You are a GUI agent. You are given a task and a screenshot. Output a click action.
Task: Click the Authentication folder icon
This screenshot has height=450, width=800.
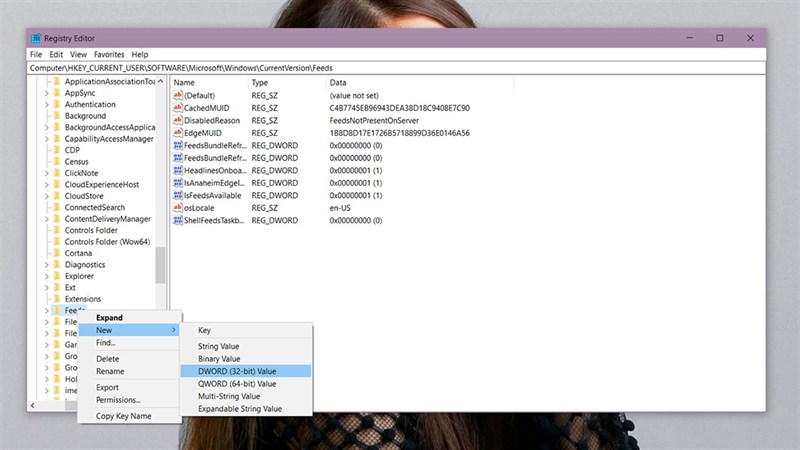[57, 104]
